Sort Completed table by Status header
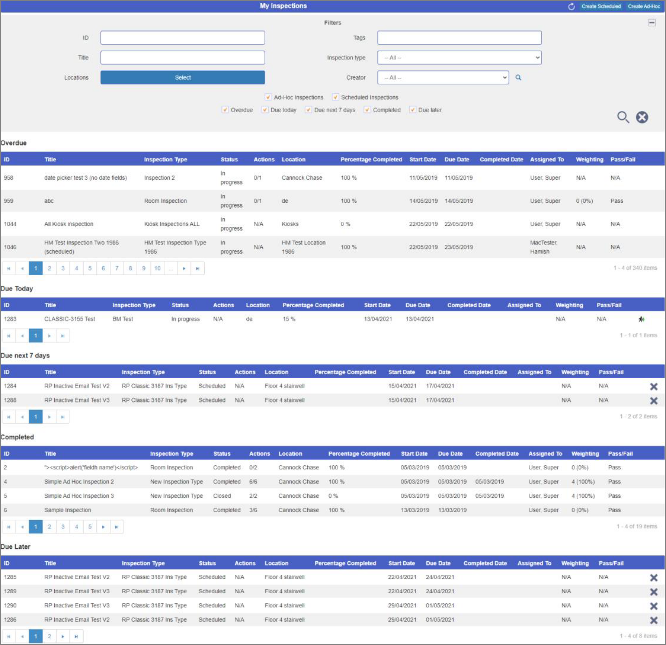 pyautogui.click(x=222, y=454)
